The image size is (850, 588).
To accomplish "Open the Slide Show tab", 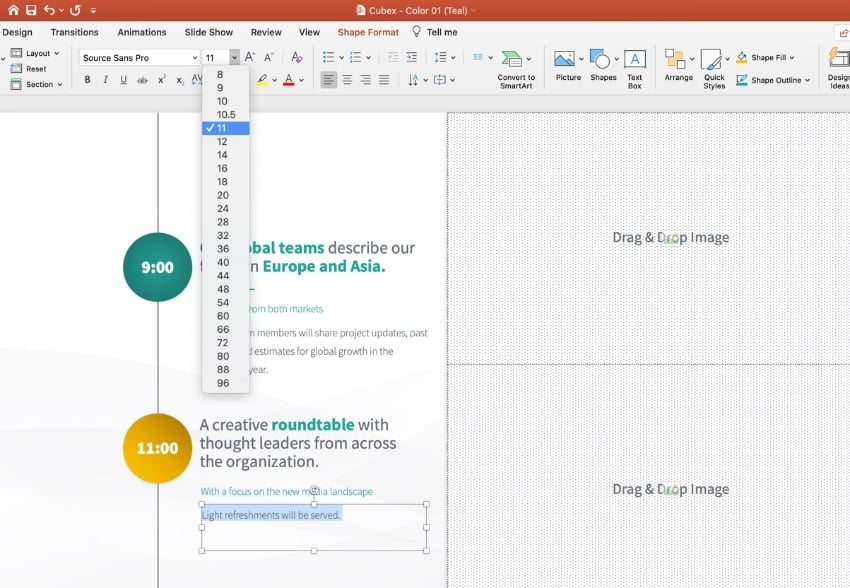I will [x=208, y=32].
